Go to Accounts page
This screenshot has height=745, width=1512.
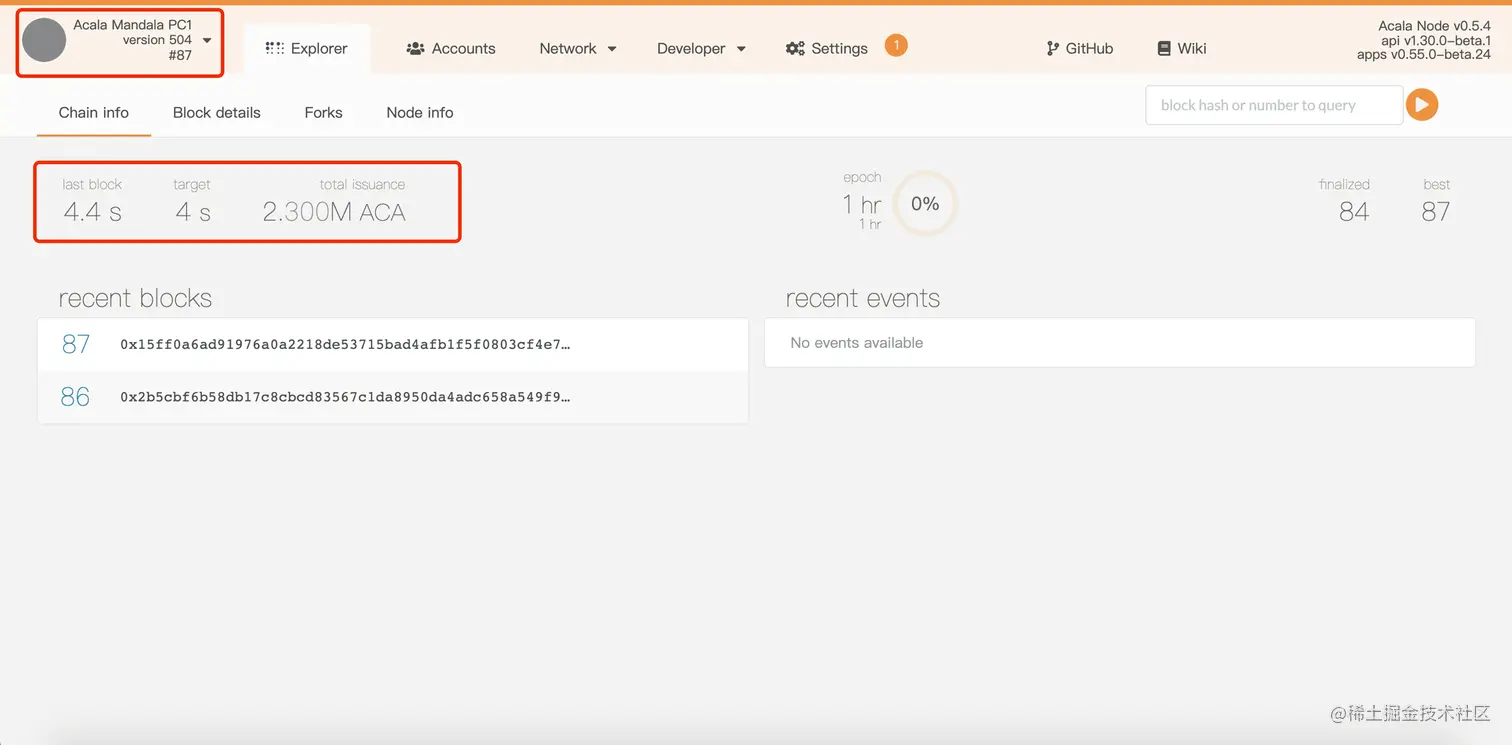(451, 48)
